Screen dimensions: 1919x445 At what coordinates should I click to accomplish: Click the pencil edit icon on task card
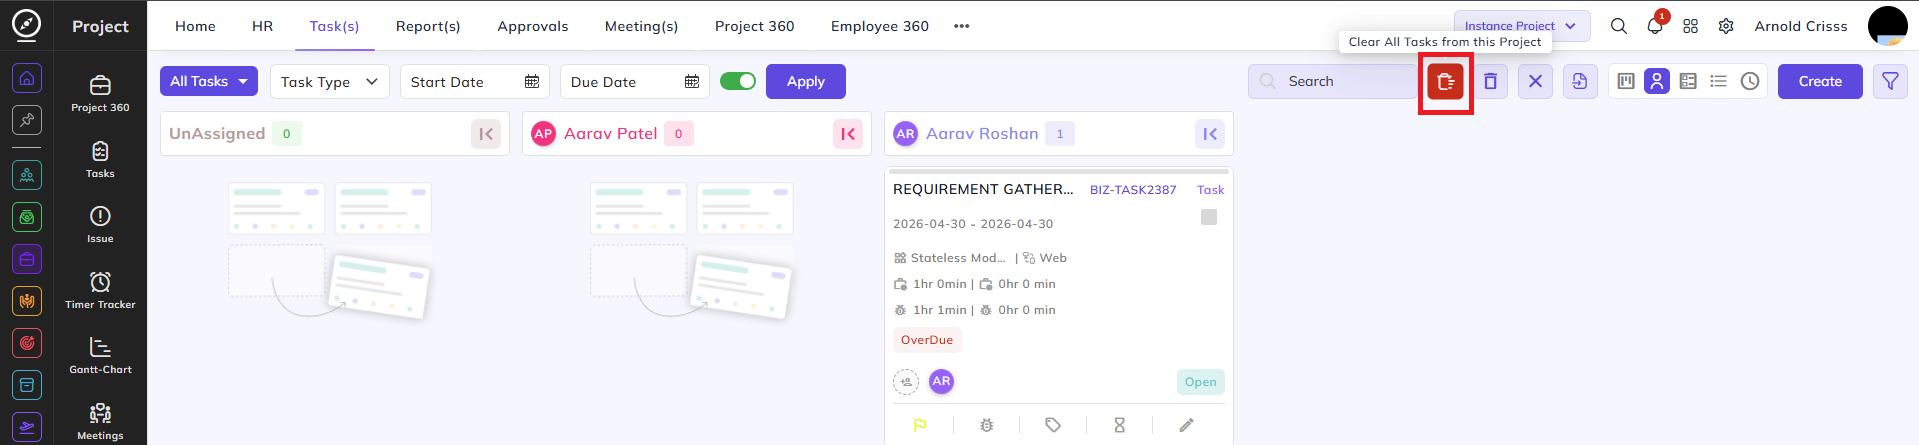(1186, 425)
